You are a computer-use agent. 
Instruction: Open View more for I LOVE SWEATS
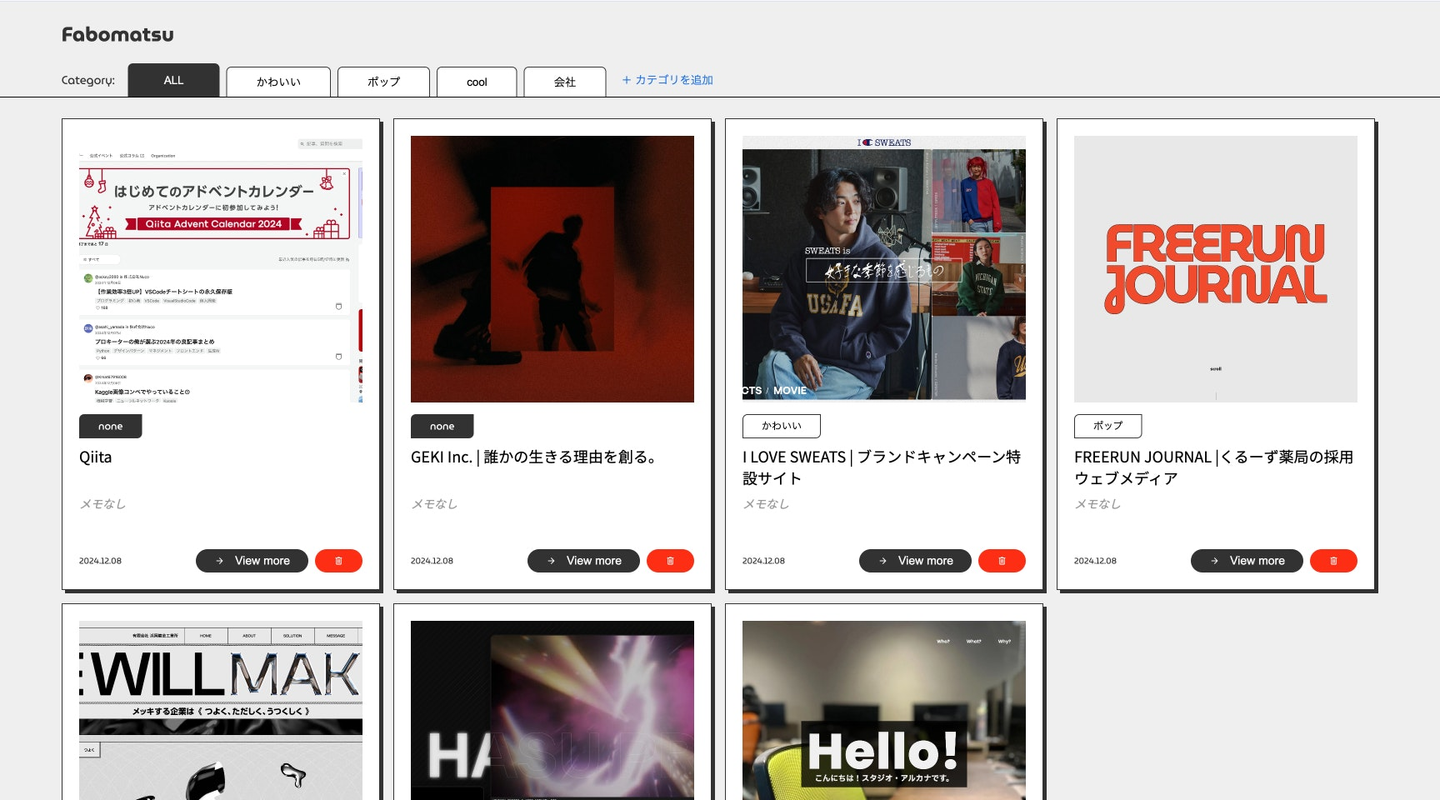pyautogui.click(x=915, y=561)
